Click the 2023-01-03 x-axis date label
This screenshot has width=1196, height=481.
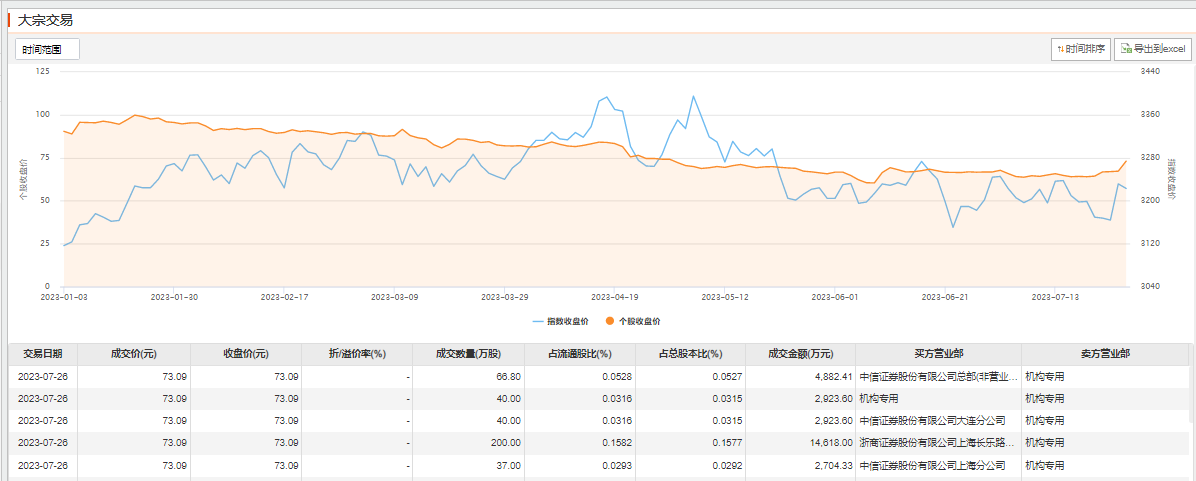point(66,297)
